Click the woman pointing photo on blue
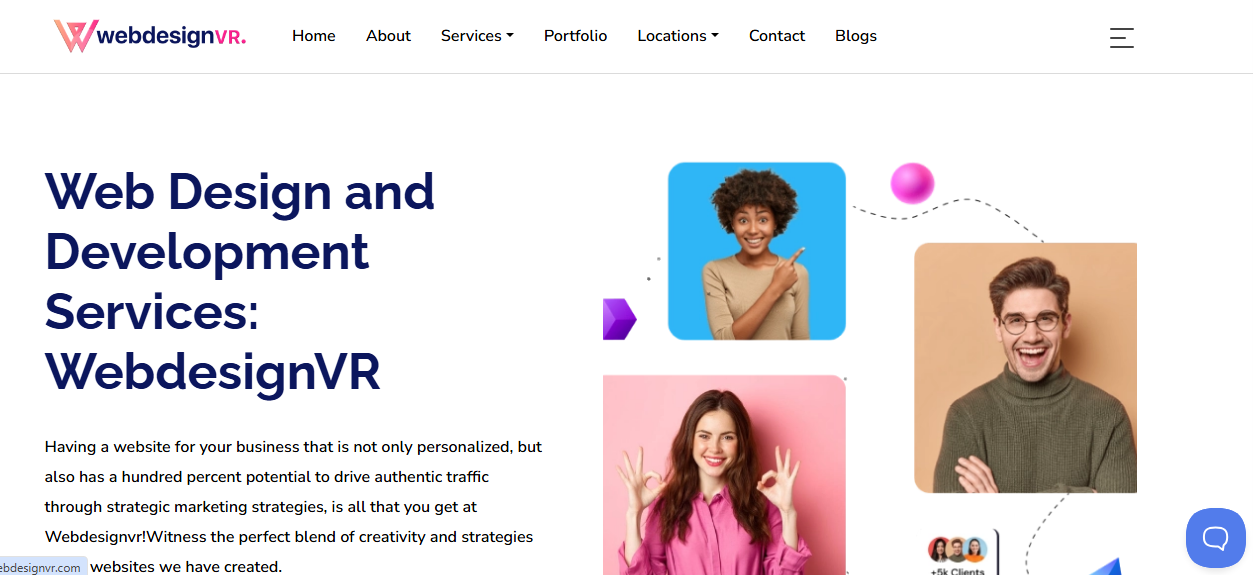The width and height of the screenshot is (1253, 575). tap(757, 251)
